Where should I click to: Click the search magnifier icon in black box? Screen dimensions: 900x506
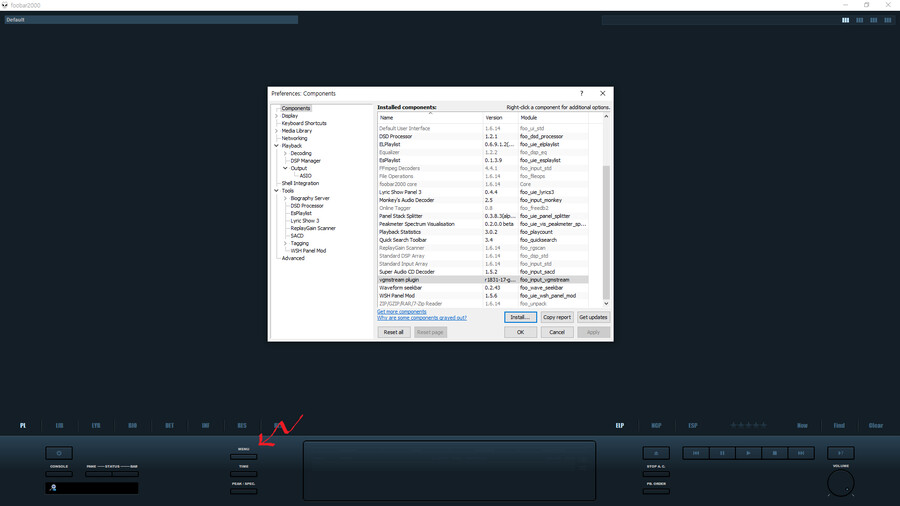click(53, 488)
